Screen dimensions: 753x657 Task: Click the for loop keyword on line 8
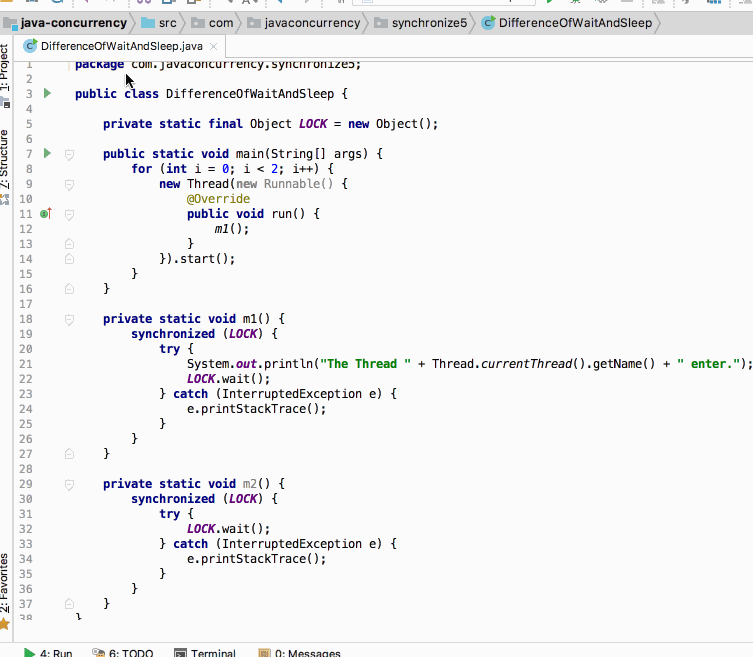point(142,169)
